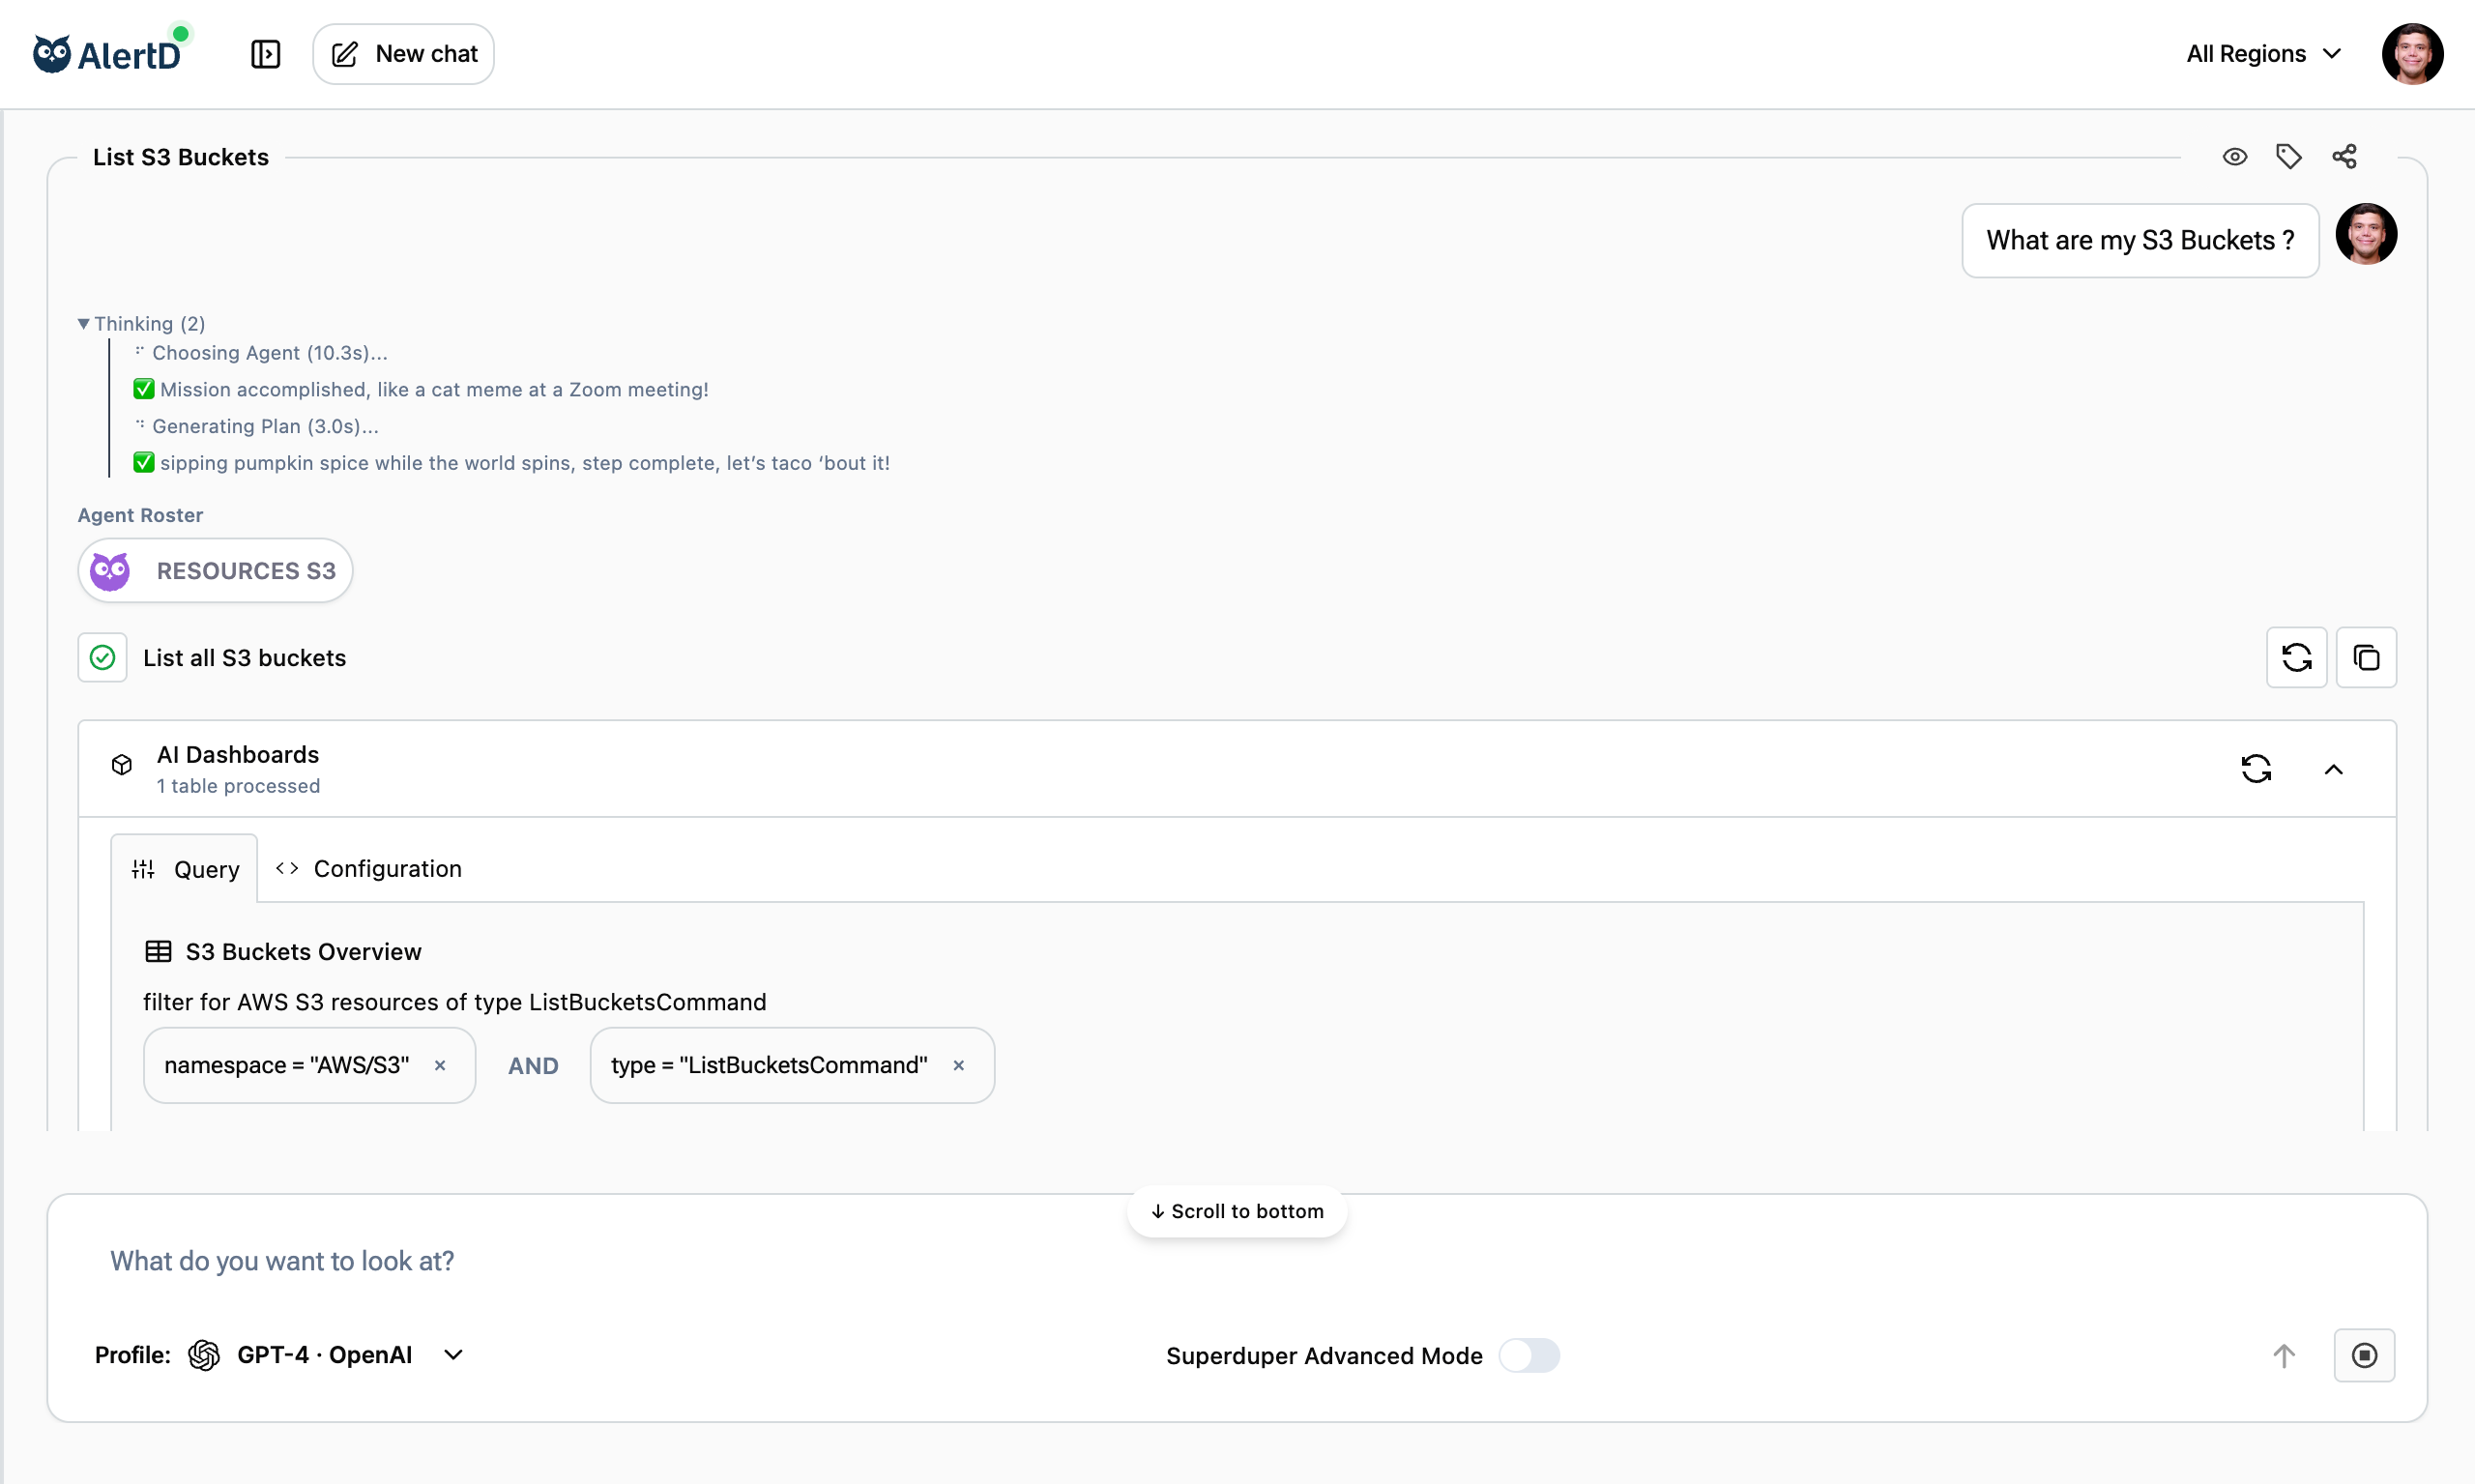Click the AI Dashboards cube icon
This screenshot has width=2475, height=1484.
122,765
